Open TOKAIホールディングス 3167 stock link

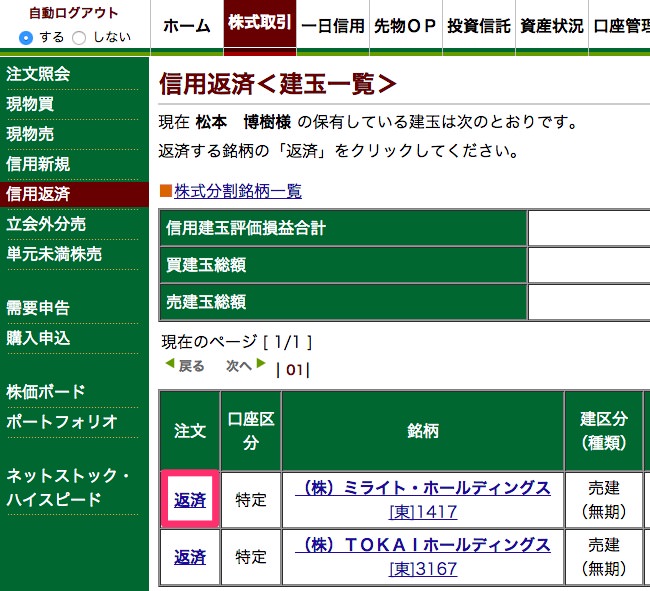pos(423,557)
